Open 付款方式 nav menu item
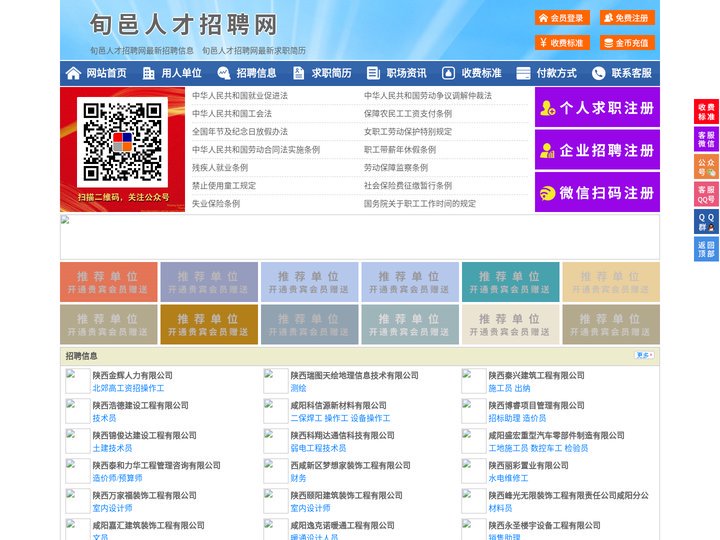The width and height of the screenshot is (720, 540). click(557, 73)
